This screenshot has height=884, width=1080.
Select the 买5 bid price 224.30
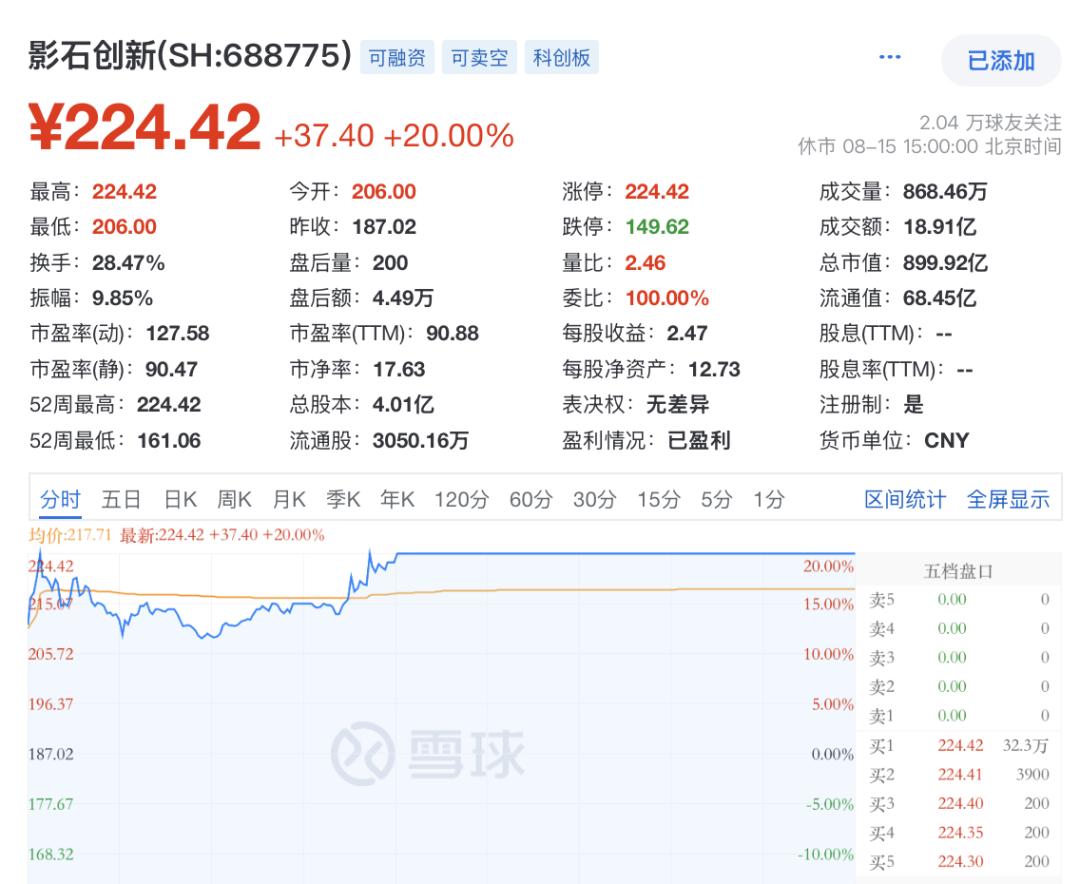[960, 861]
